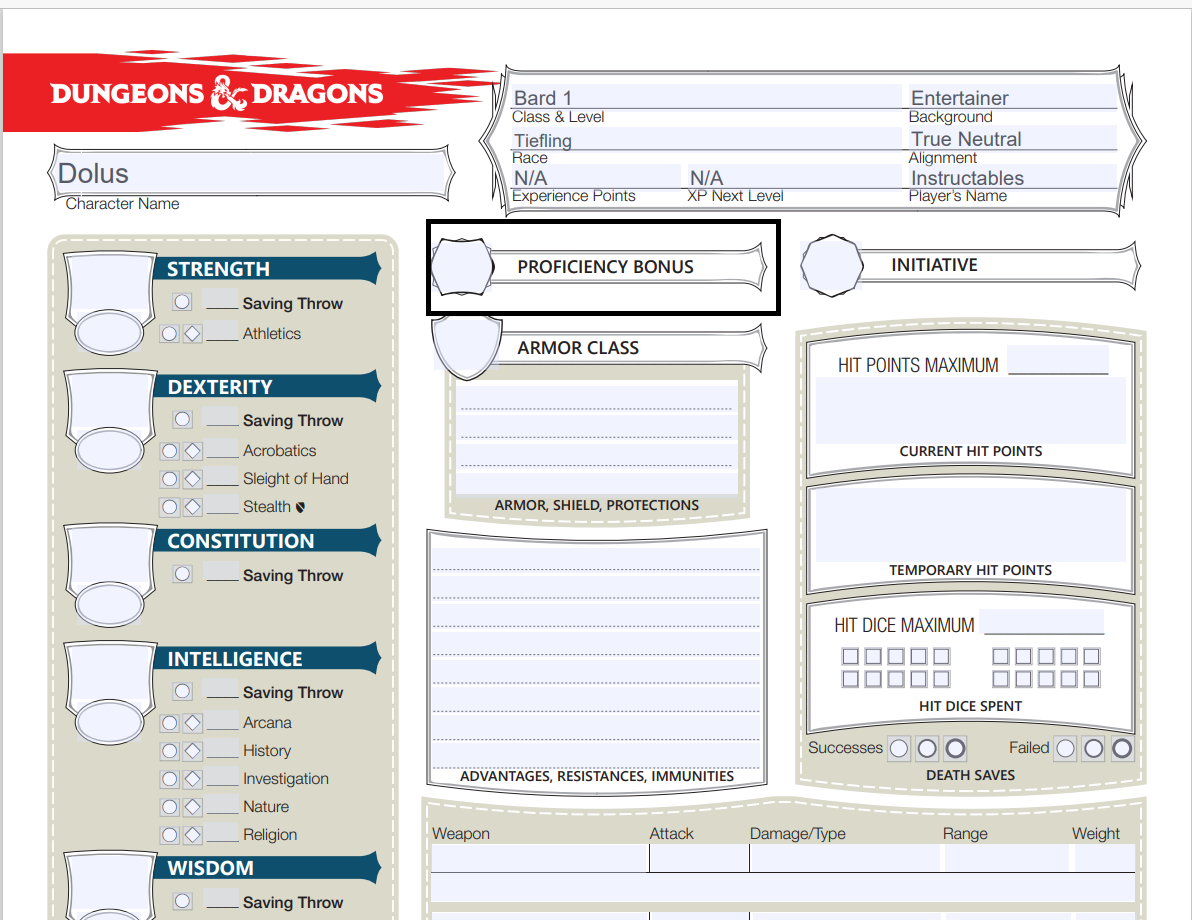The height and width of the screenshot is (920, 1192).
Task: Click the Constitution ability score box
Action: pyautogui.click(x=110, y=557)
